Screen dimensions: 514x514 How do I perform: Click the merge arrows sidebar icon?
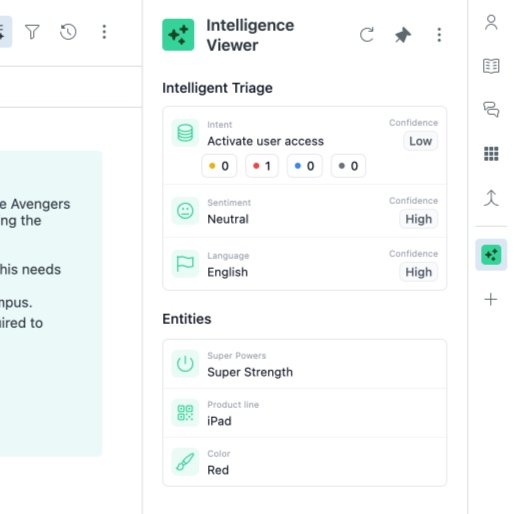pyautogui.click(x=491, y=198)
